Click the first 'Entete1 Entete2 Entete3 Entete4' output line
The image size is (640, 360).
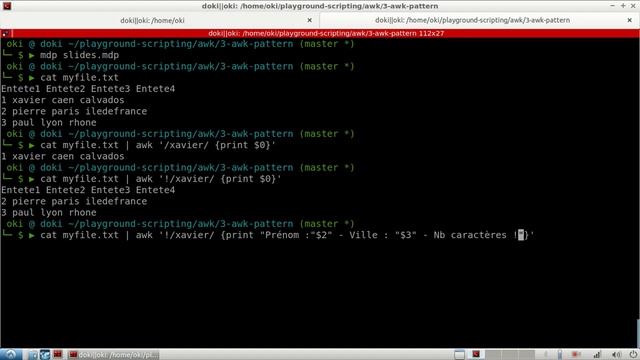(88, 89)
